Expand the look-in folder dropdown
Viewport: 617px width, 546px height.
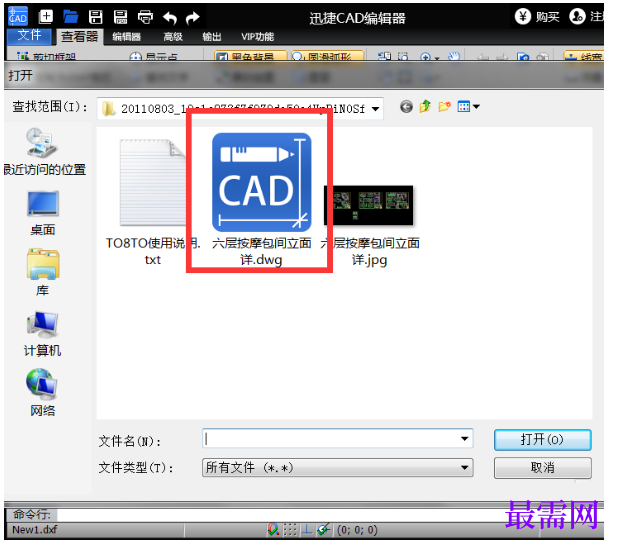(375, 109)
